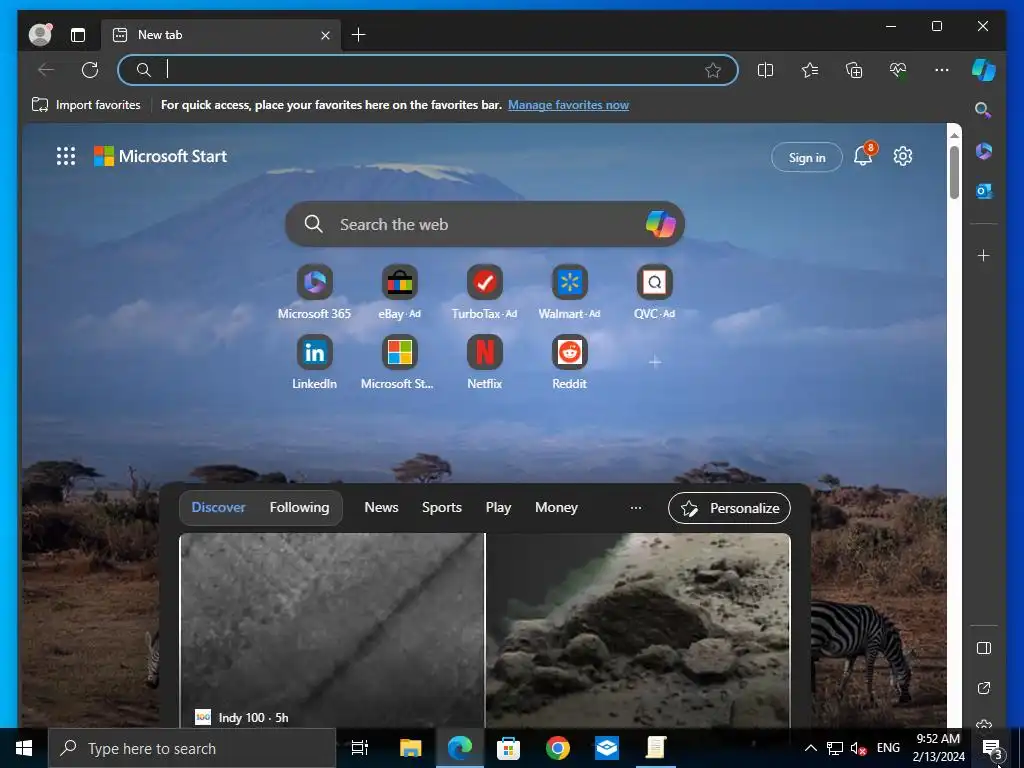Go back to the previous page
The width and height of the screenshot is (1024, 768).
[46, 70]
